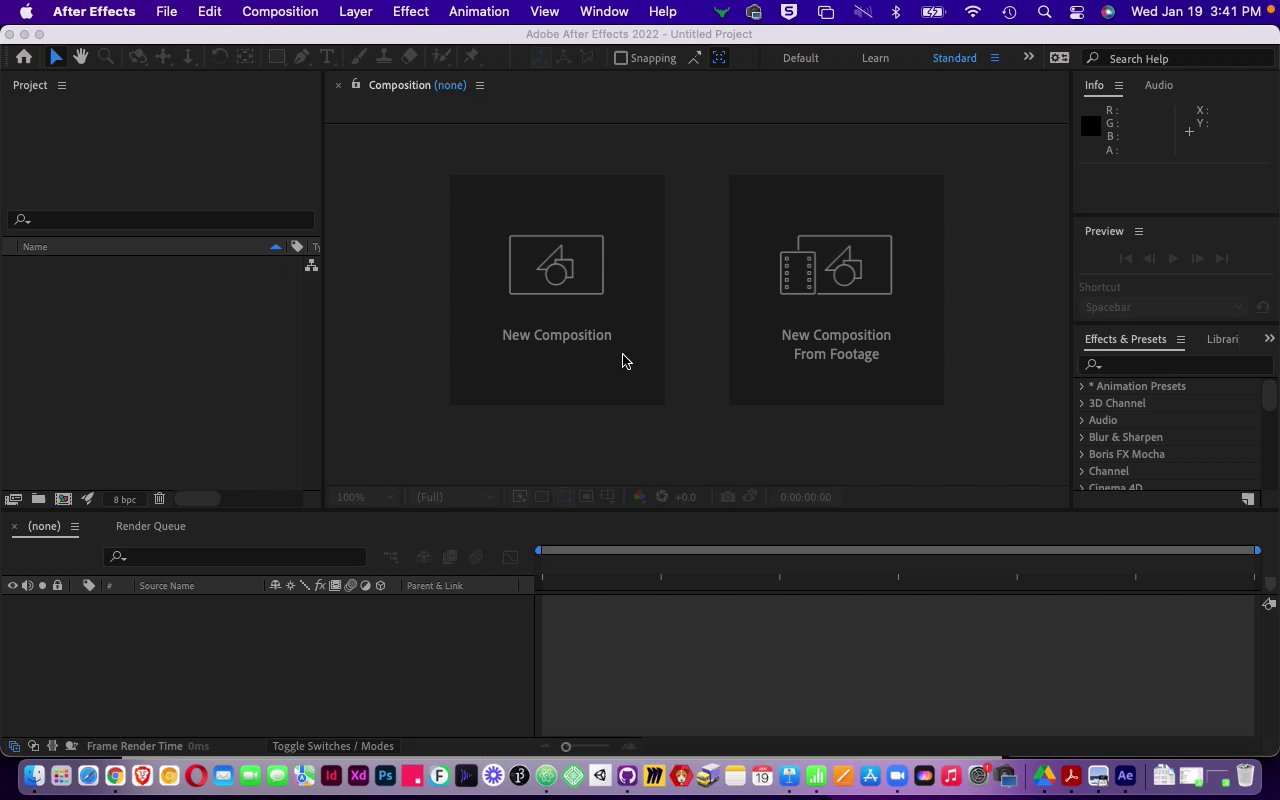Switch to the Render Queue tab
Image resolution: width=1280 pixels, height=800 pixels.
(151, 526)
